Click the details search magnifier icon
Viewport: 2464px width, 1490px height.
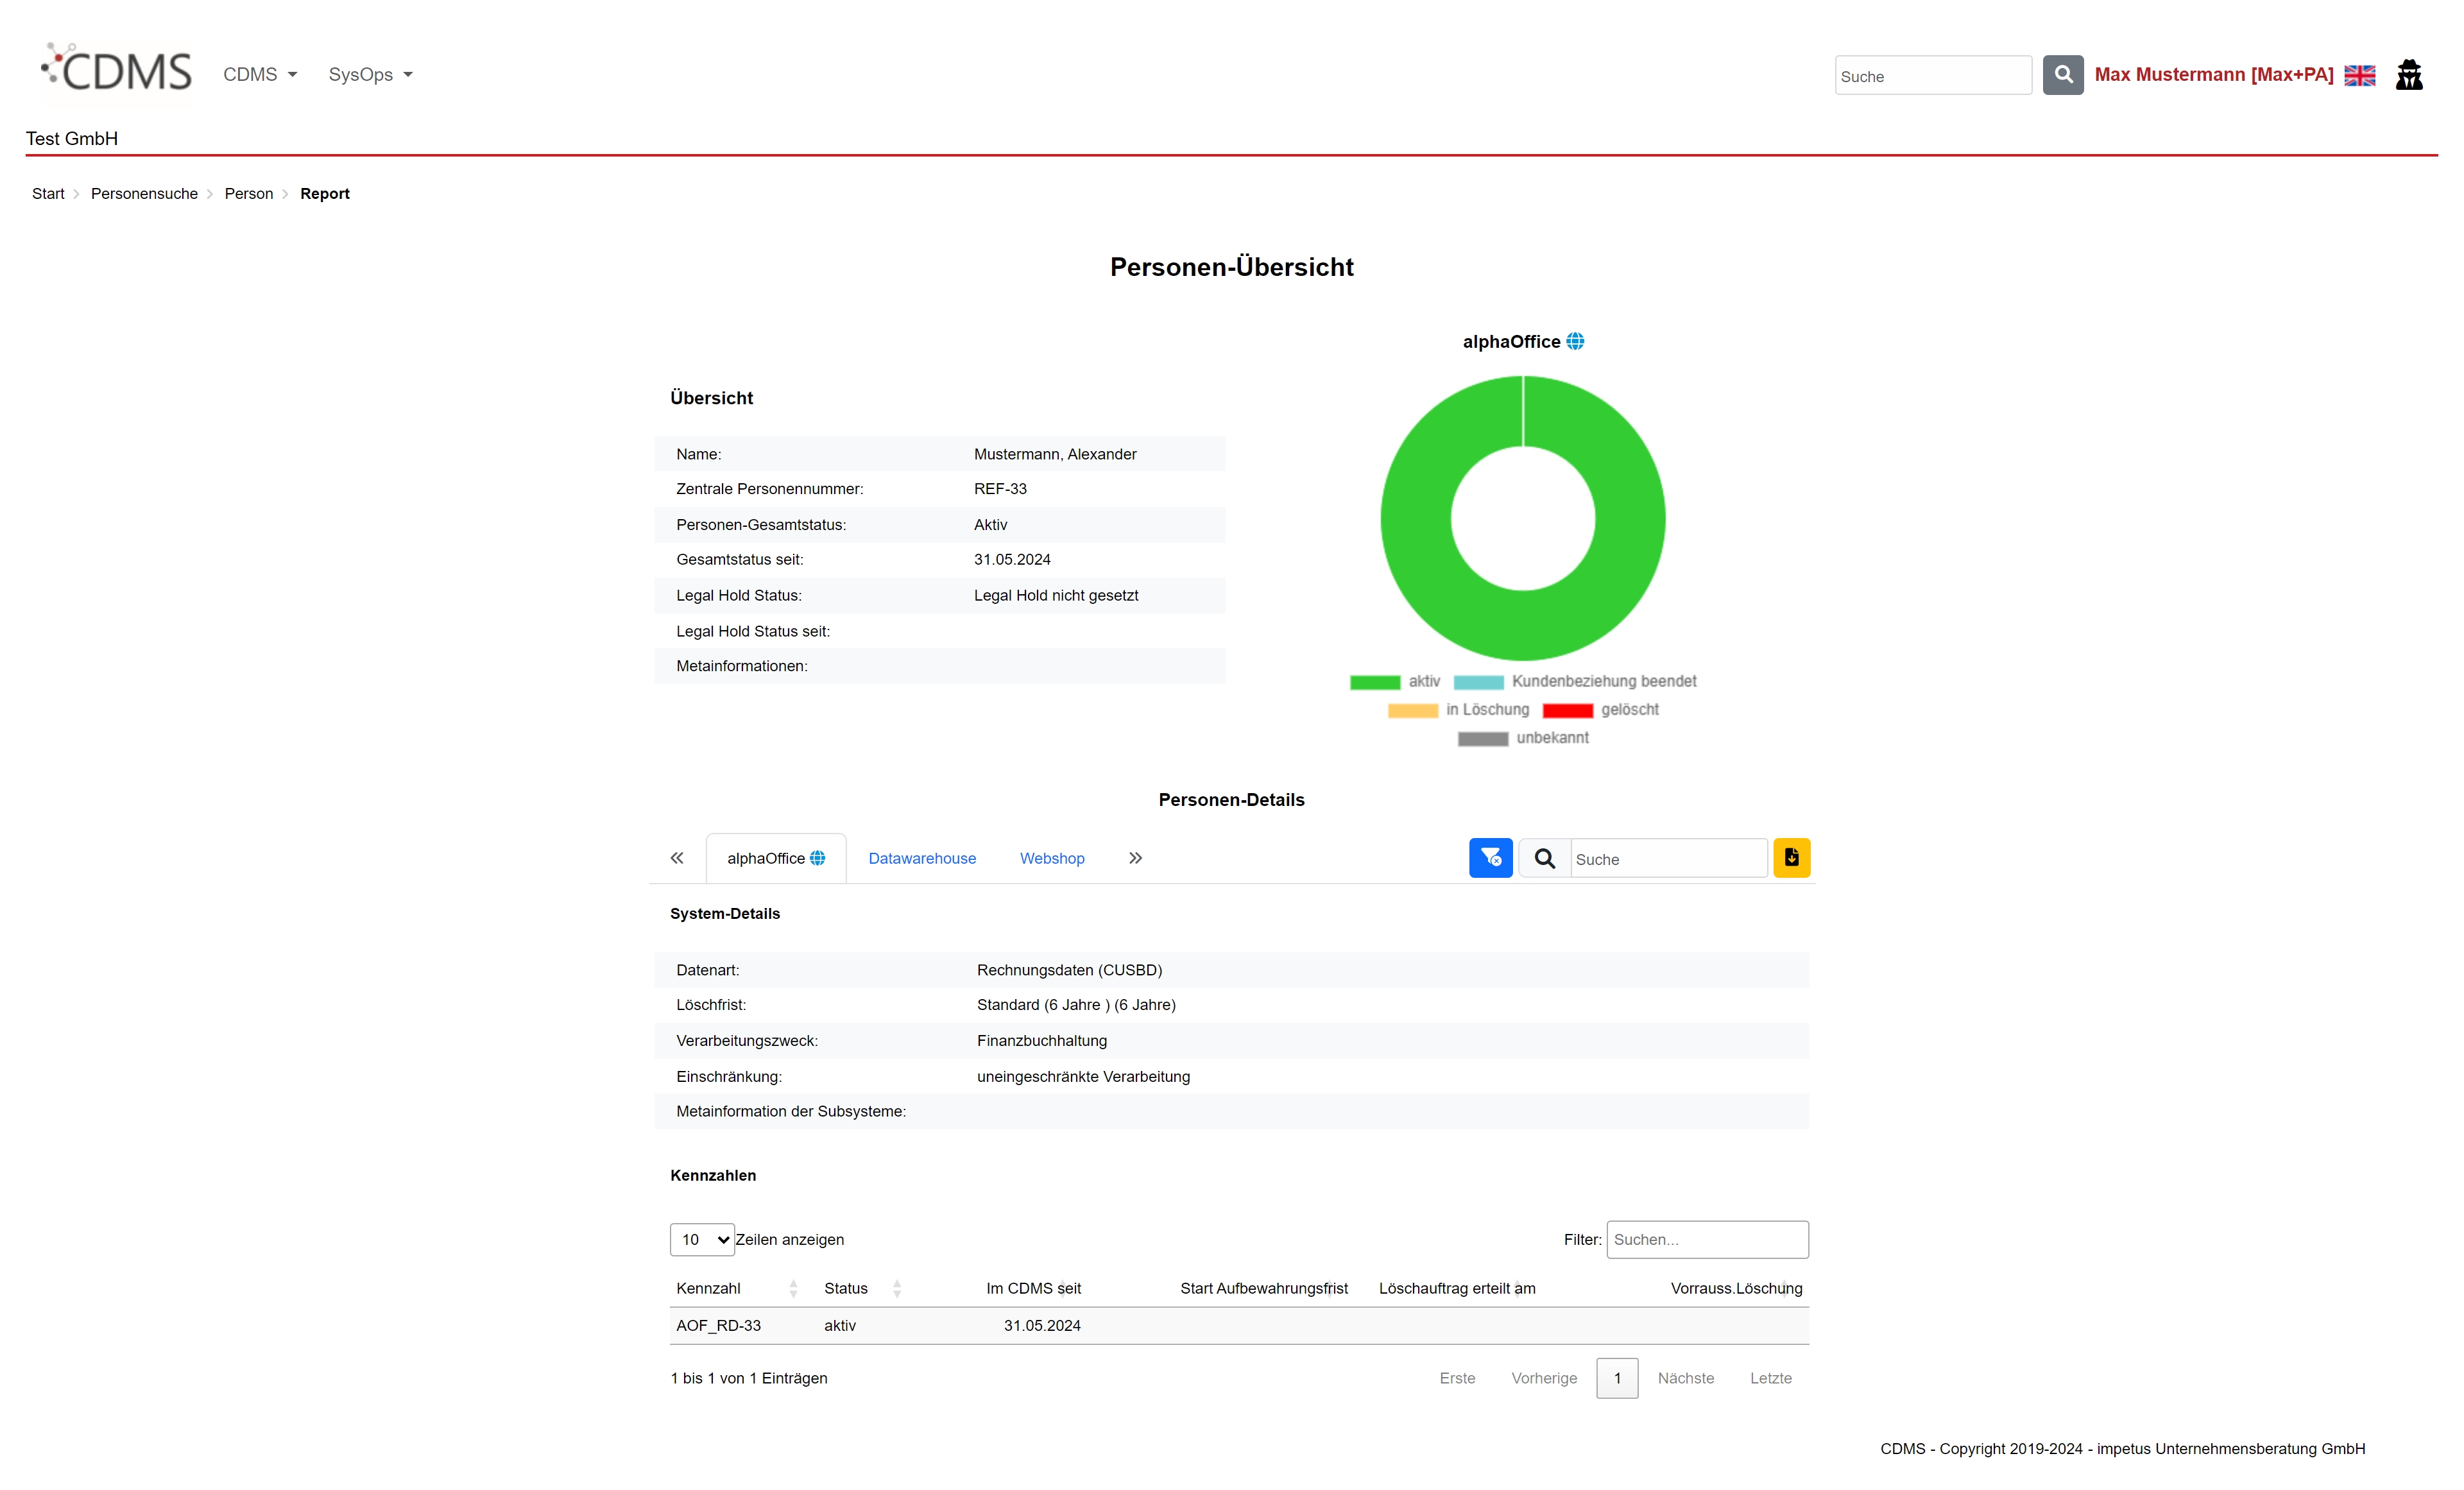(x=1544, y=859)
